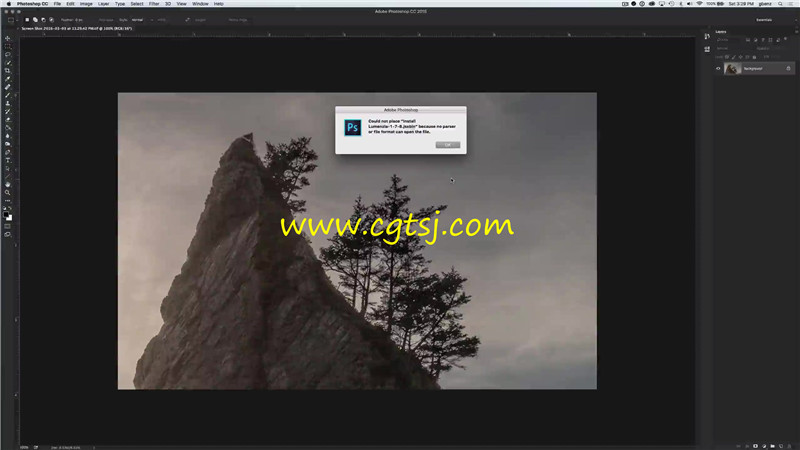Open the Layer menu
The width and height of the screenshot is (800, 450).
104,4
